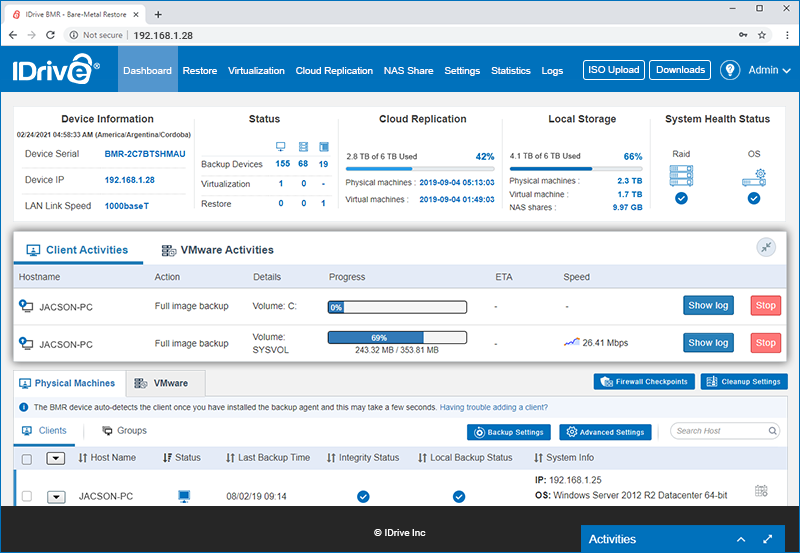Click JACSON-PC monitor status icon
Image resolution: width=800 pixels, height=553 pixels.
pyautogui.click(x=184, y=496)
